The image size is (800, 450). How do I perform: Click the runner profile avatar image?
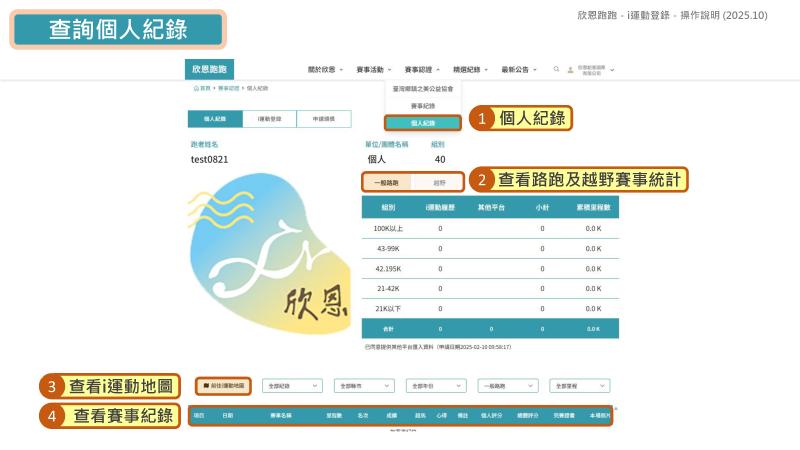click(268, 250)
